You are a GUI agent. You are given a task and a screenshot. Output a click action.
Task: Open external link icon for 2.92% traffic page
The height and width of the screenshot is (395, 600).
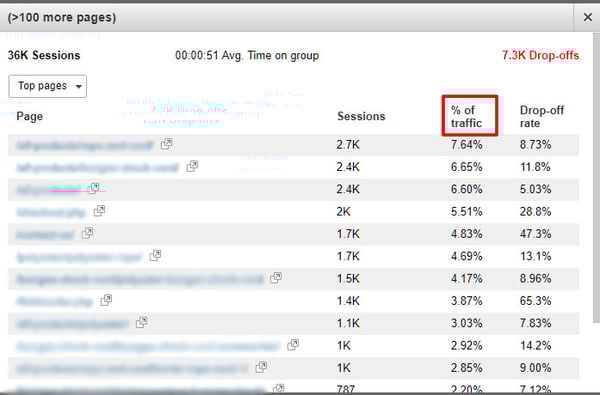[293, 345]
